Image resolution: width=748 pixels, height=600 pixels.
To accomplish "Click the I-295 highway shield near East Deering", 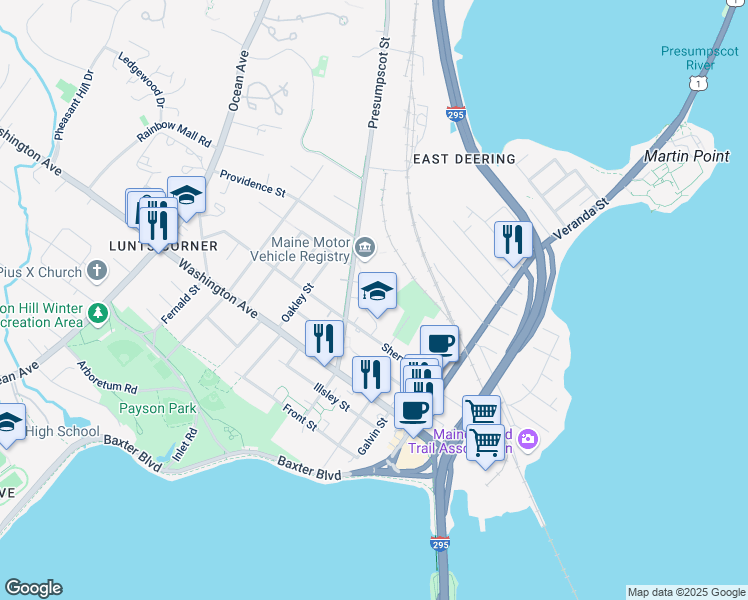I will (x=456, y=114).
